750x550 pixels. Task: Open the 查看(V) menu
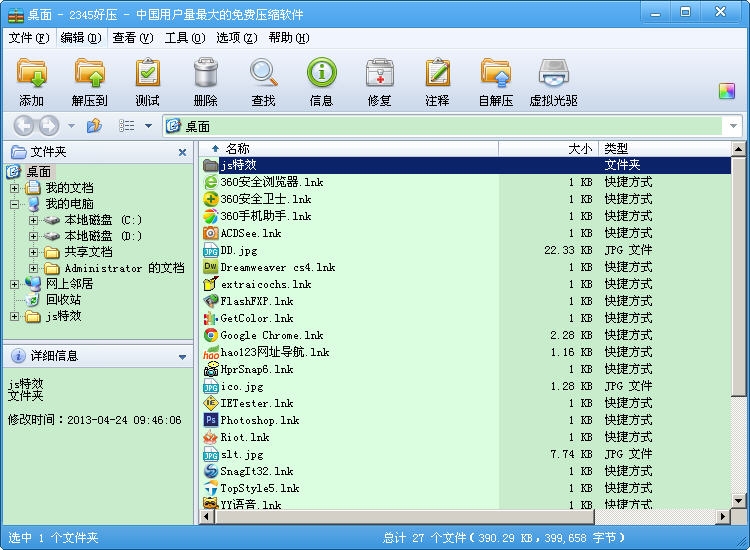point(132,38)
